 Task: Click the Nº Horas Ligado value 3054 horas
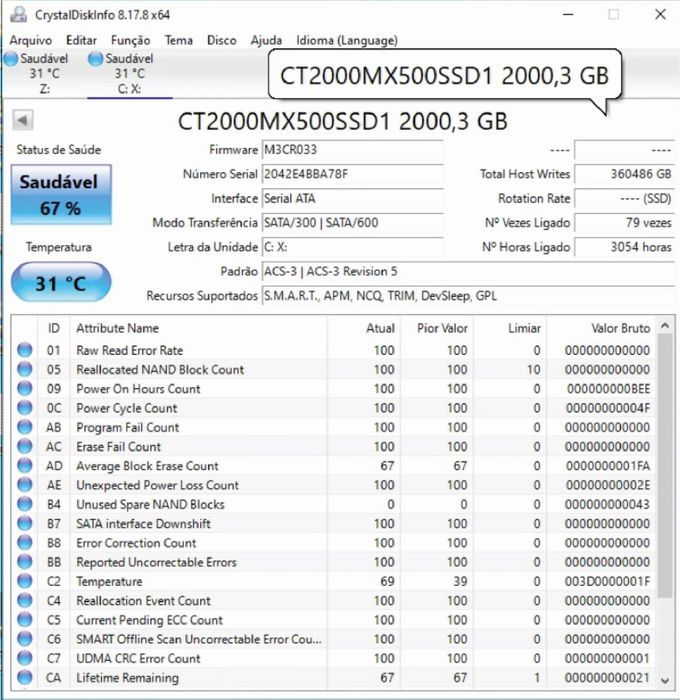pos(625,247)
